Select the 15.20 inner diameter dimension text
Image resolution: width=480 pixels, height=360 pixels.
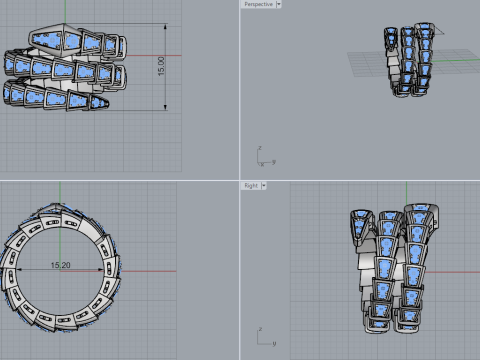click(61, 265)
